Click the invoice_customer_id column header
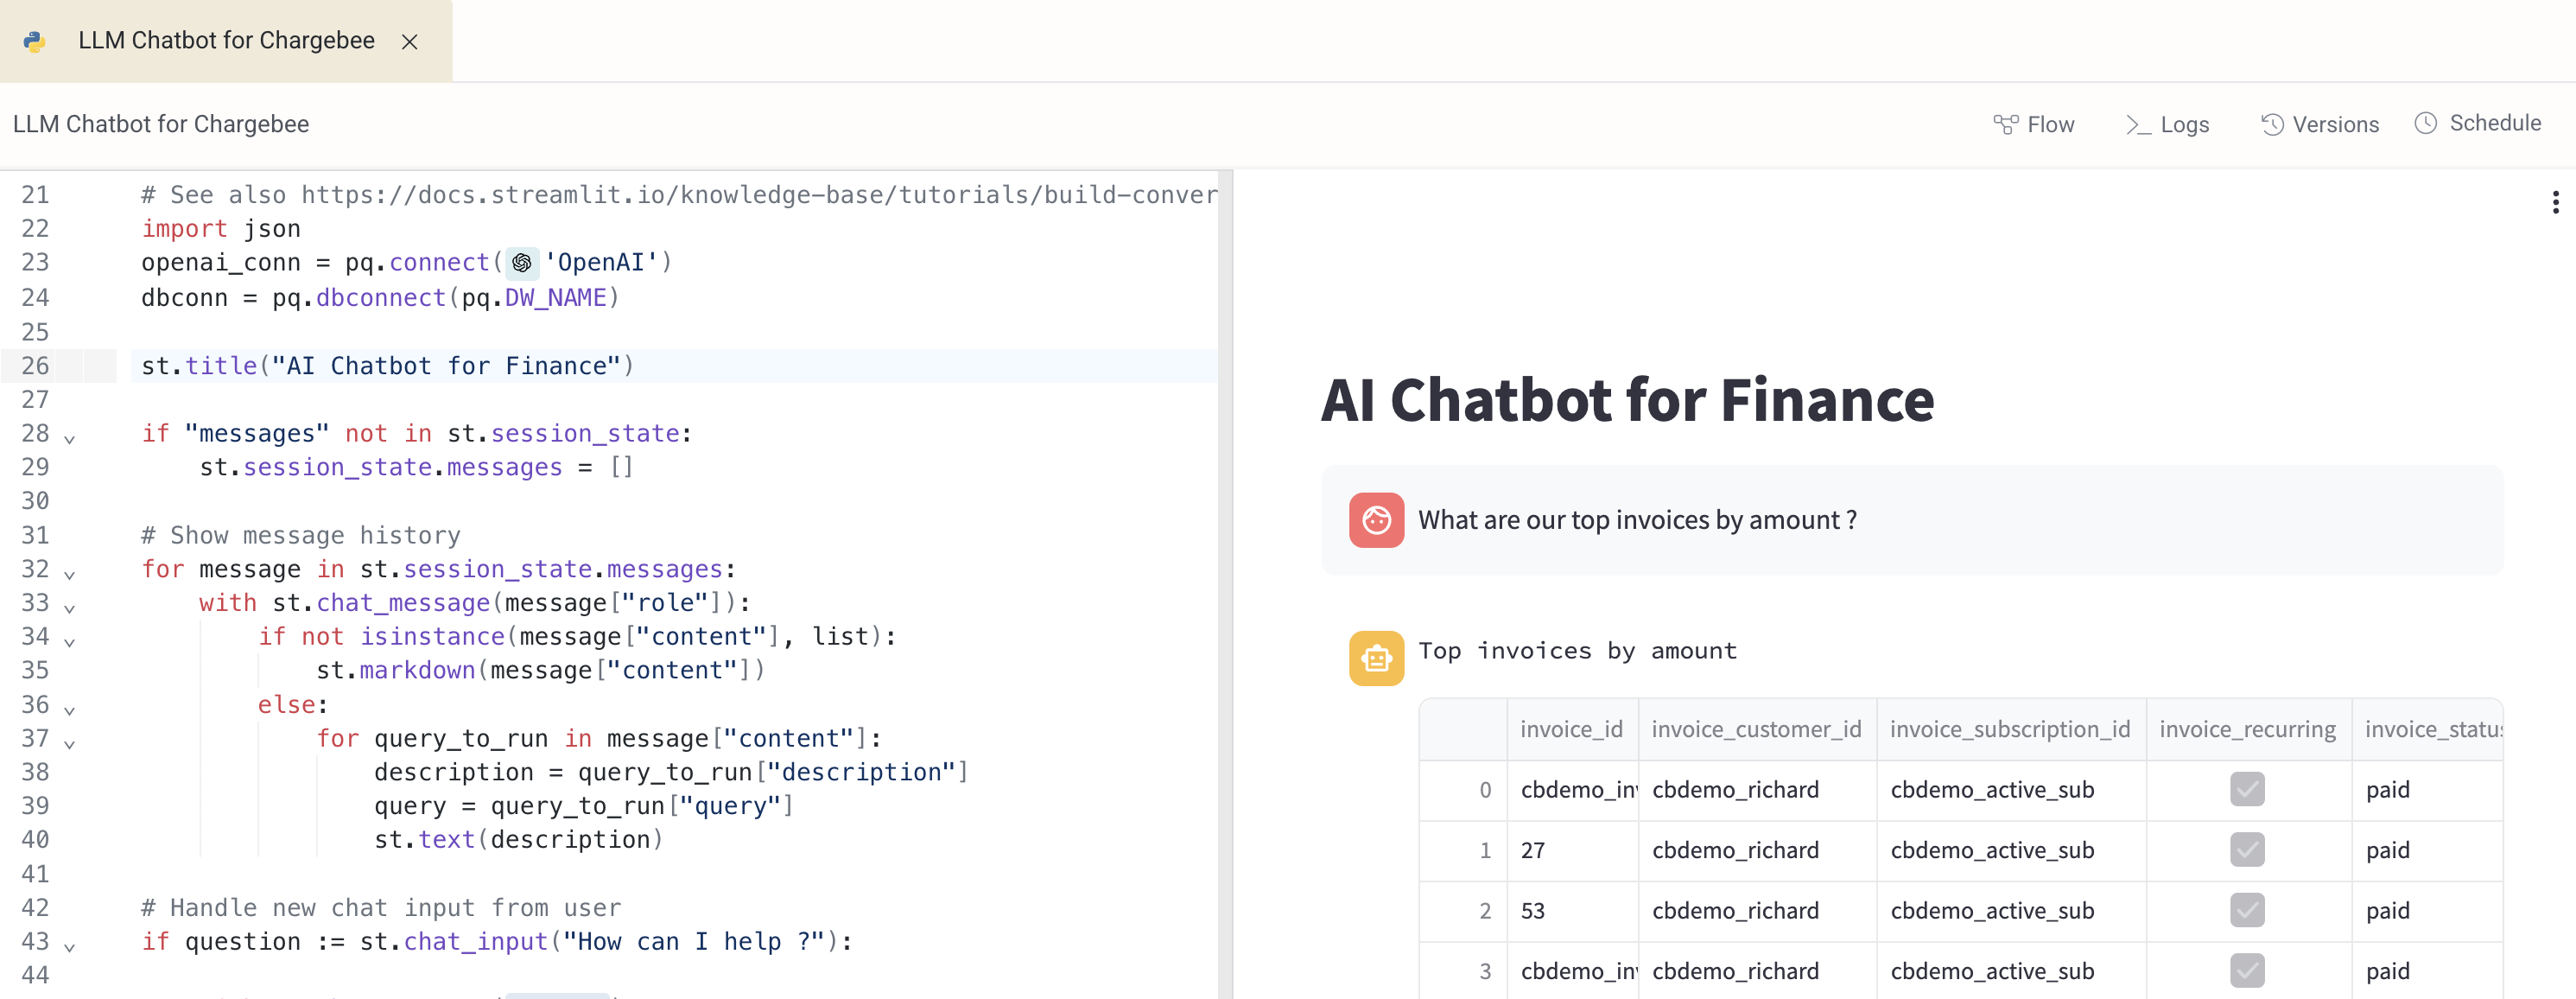Image resolution: width=2576 pixels, height=999 pixels. pyautogui.click(x=1757, y=729)
